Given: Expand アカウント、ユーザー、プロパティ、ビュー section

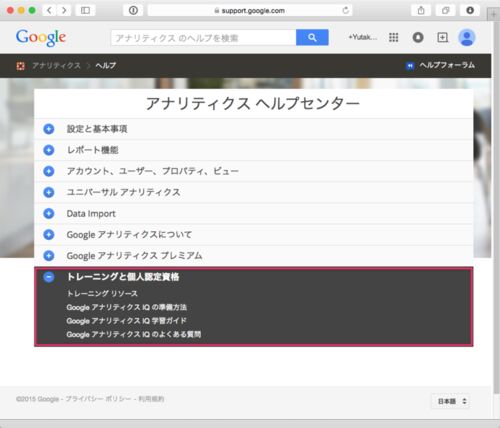Looking at the screenshot, I should tap(253, 171).
